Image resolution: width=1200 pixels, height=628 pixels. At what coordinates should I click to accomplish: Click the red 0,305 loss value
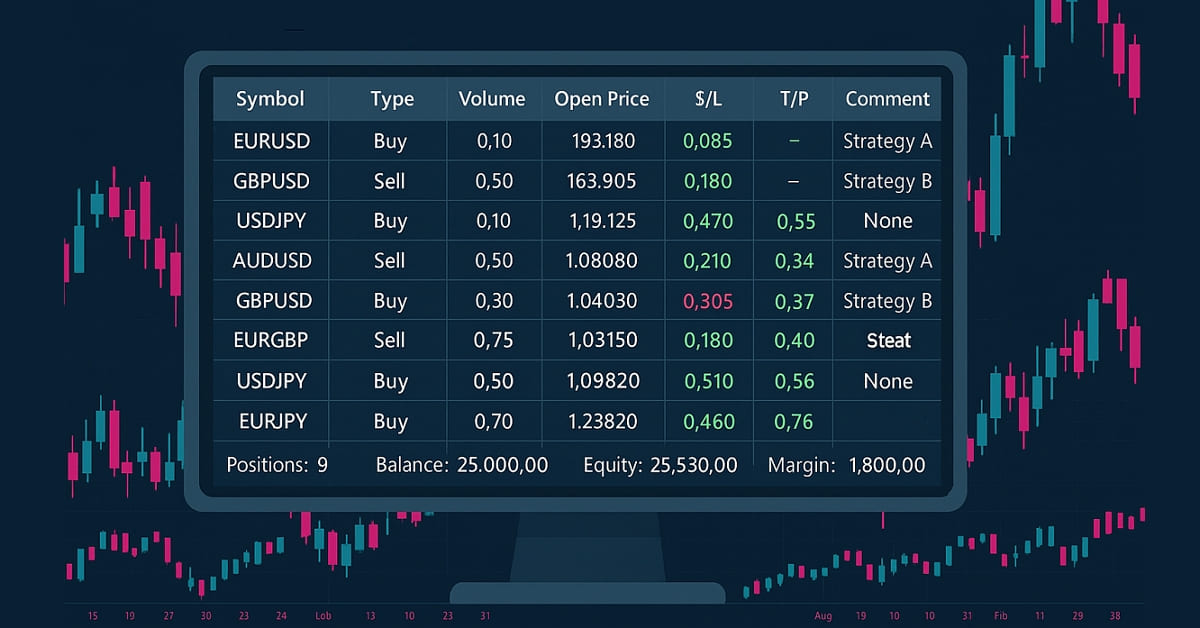(708, 301)
